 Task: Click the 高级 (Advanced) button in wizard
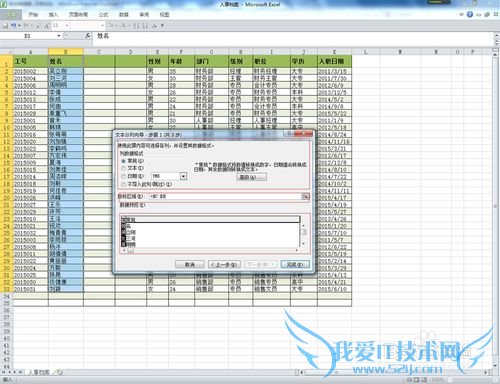pos(252,177)
